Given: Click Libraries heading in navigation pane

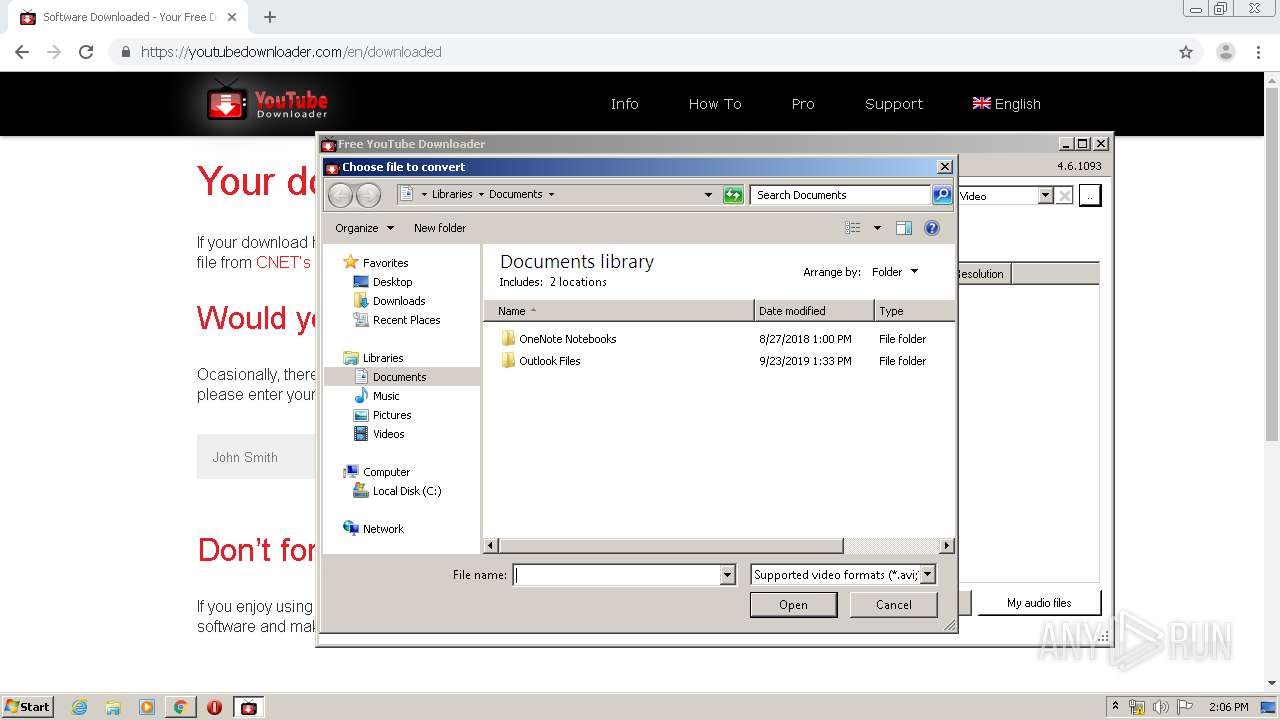Looking at the screenshot, I should pos(383,358).
